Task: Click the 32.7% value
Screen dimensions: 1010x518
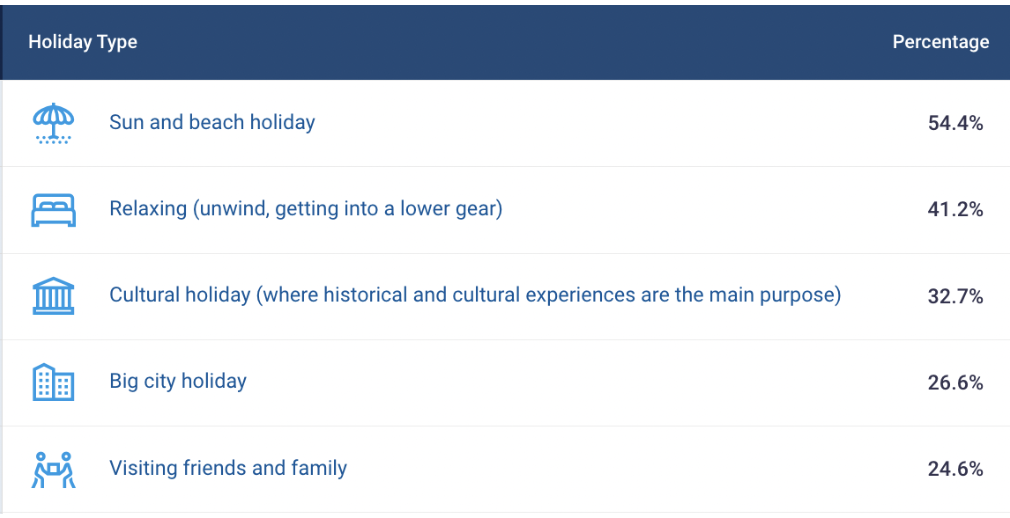Action: 955,296
